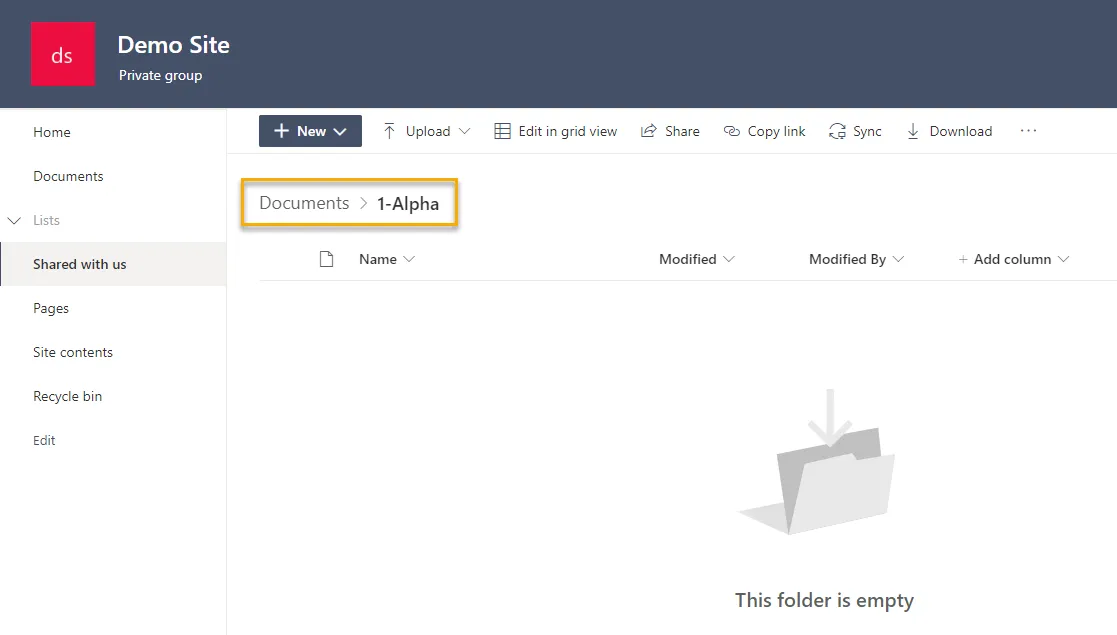
Task: Click Download in the toolbar
Action: pyautogui.click(x=960, y=131)
